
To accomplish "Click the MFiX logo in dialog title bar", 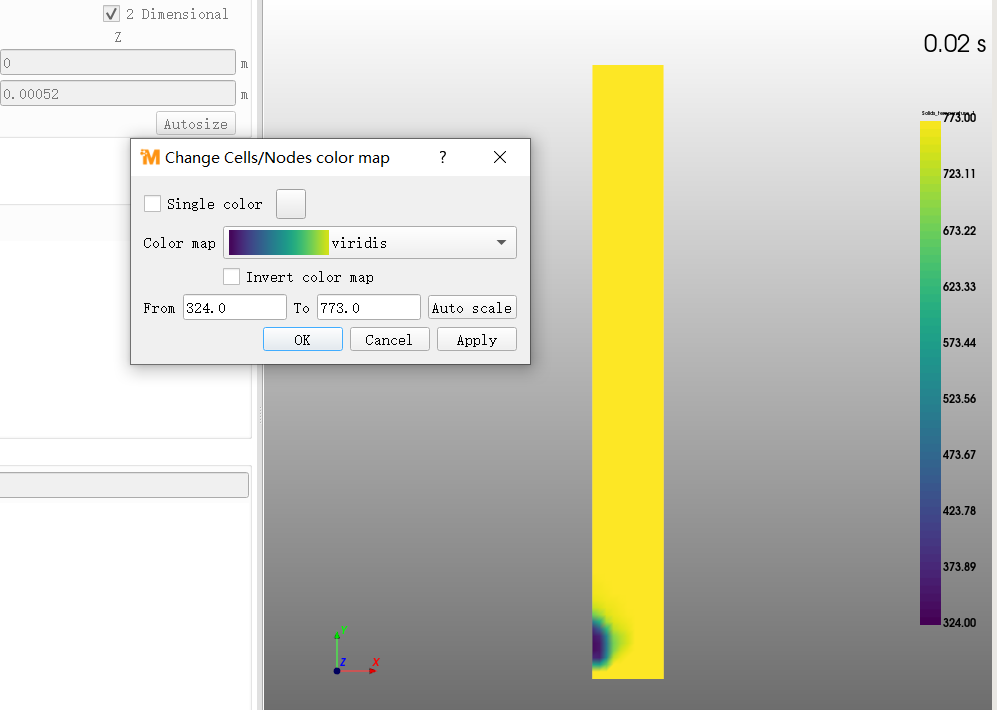I will [x=150, y=157].
